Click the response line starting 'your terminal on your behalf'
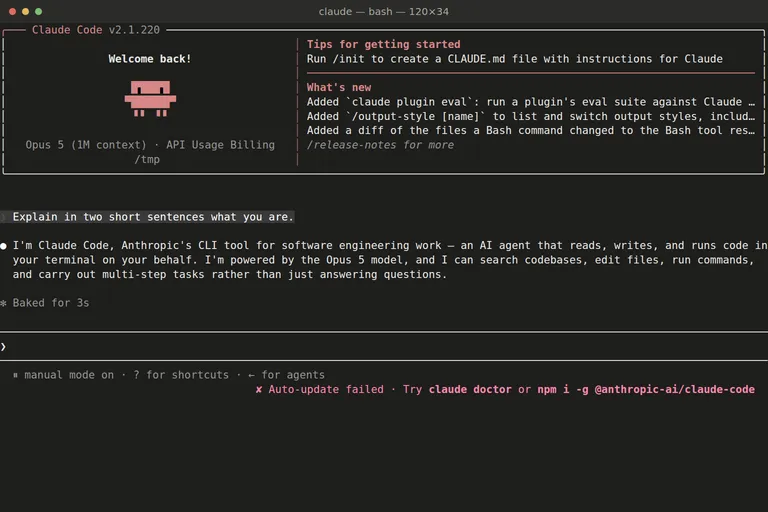768x512 pixels. (384, 260)
